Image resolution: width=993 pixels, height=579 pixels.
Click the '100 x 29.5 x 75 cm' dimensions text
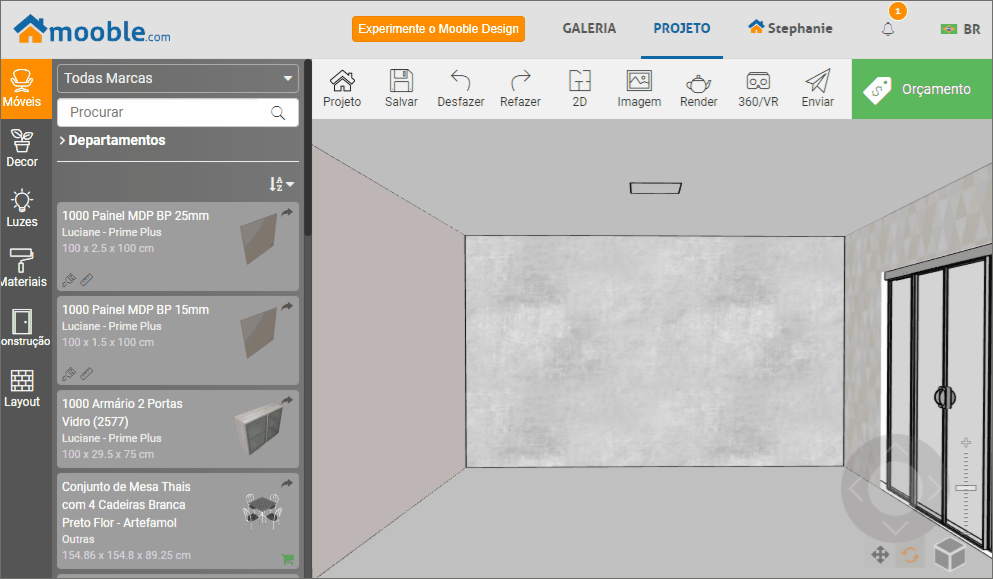(108, 454)
